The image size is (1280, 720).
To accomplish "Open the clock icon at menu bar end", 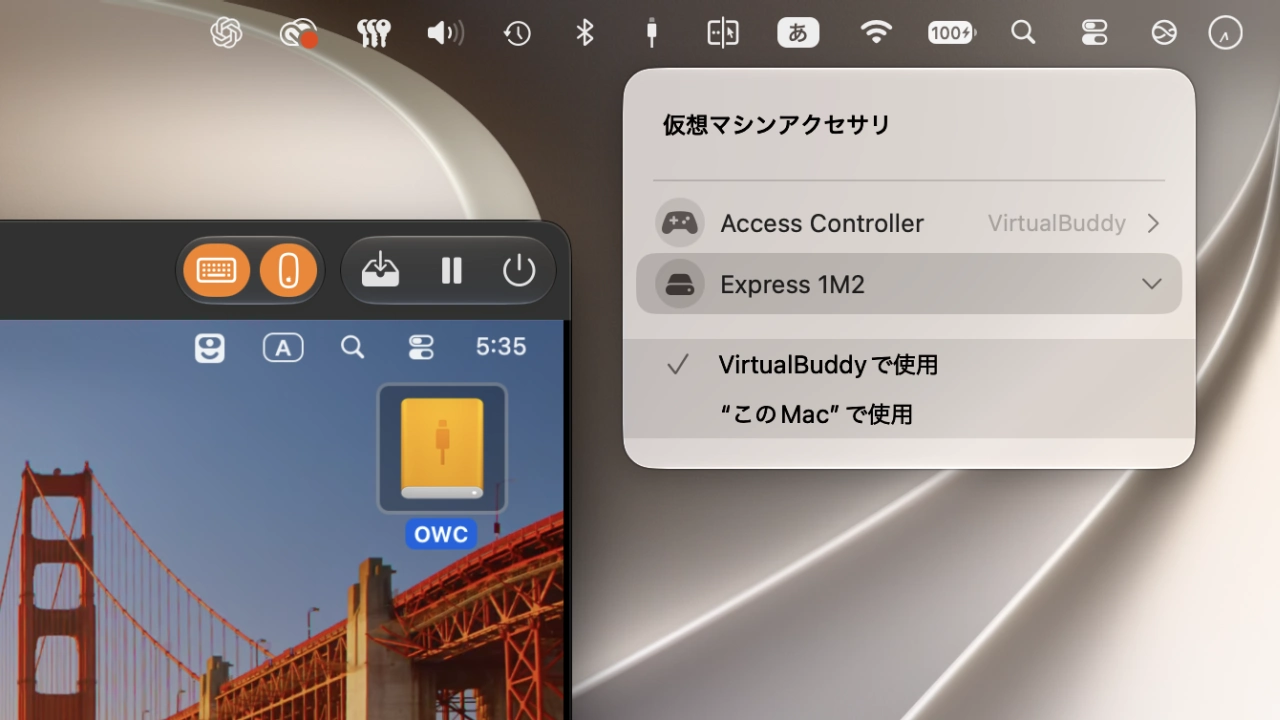I will (1225, 33).
